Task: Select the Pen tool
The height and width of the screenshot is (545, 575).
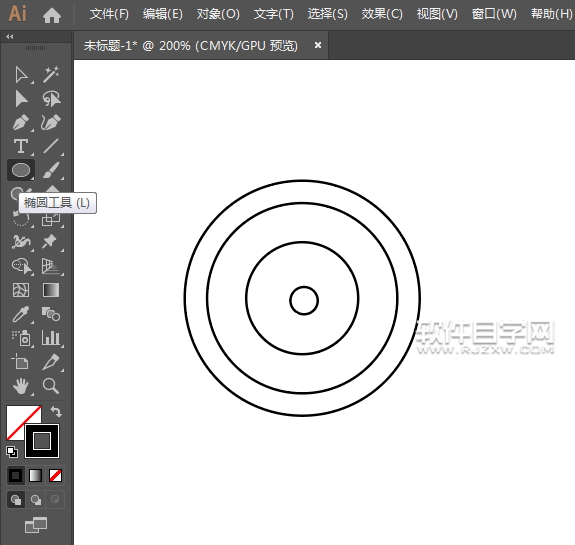Action: [x=21, y=122]
